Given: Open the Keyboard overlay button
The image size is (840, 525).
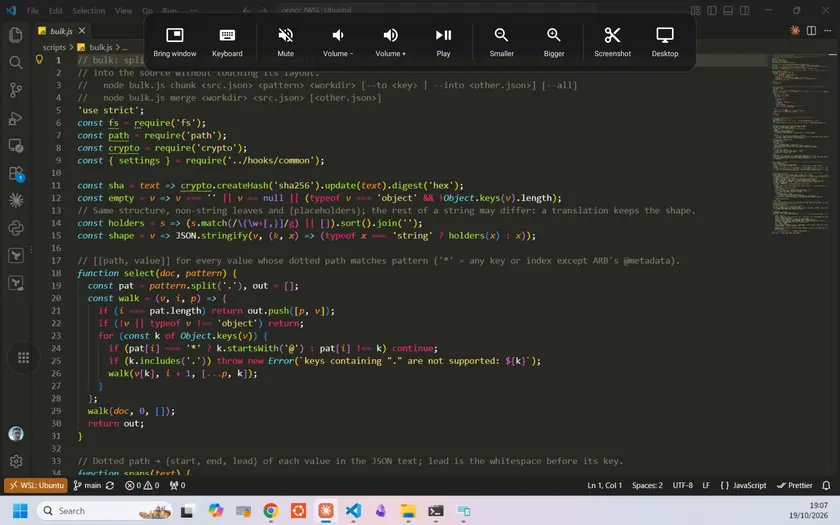Looking at the screenshot, I should click(x=227, y=42).
